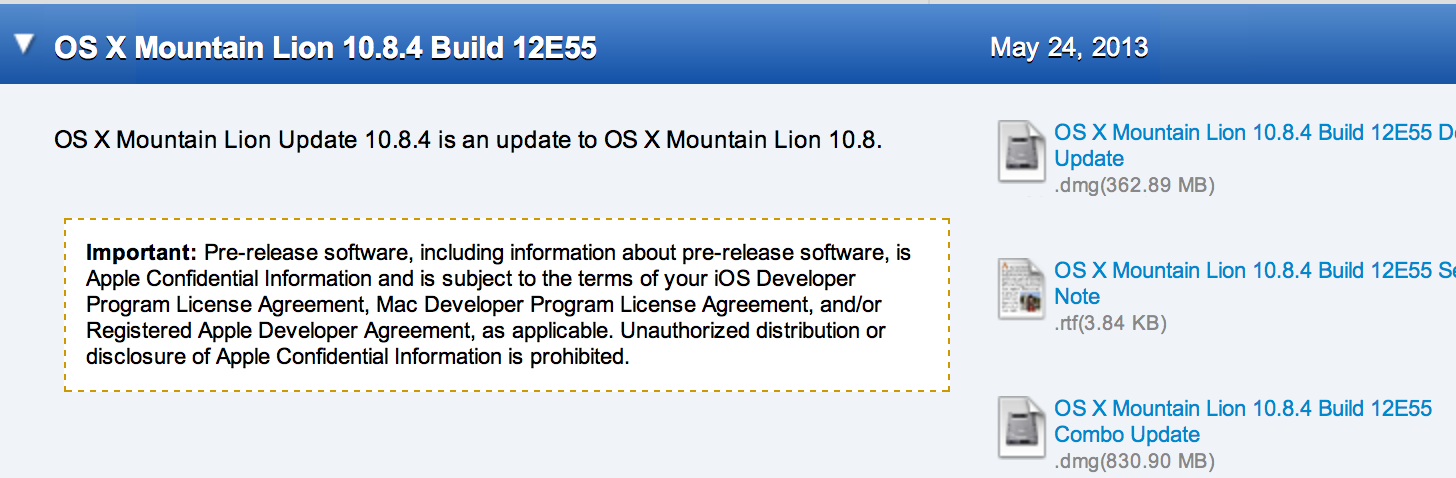Click the word Update under the Delta link

tap(1089, 159)
